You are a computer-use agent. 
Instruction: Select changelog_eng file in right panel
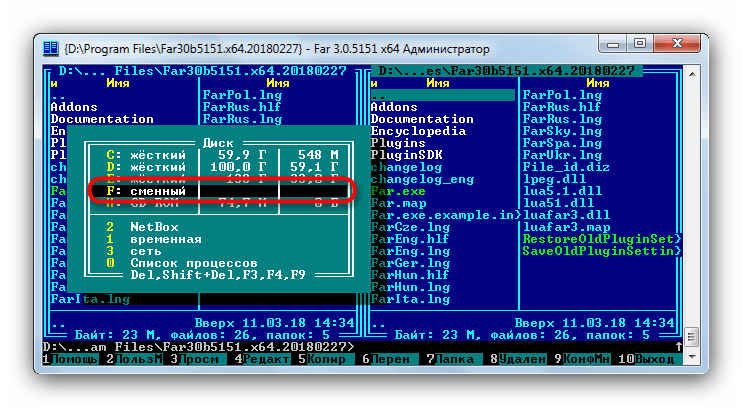[x=422, y=179]
